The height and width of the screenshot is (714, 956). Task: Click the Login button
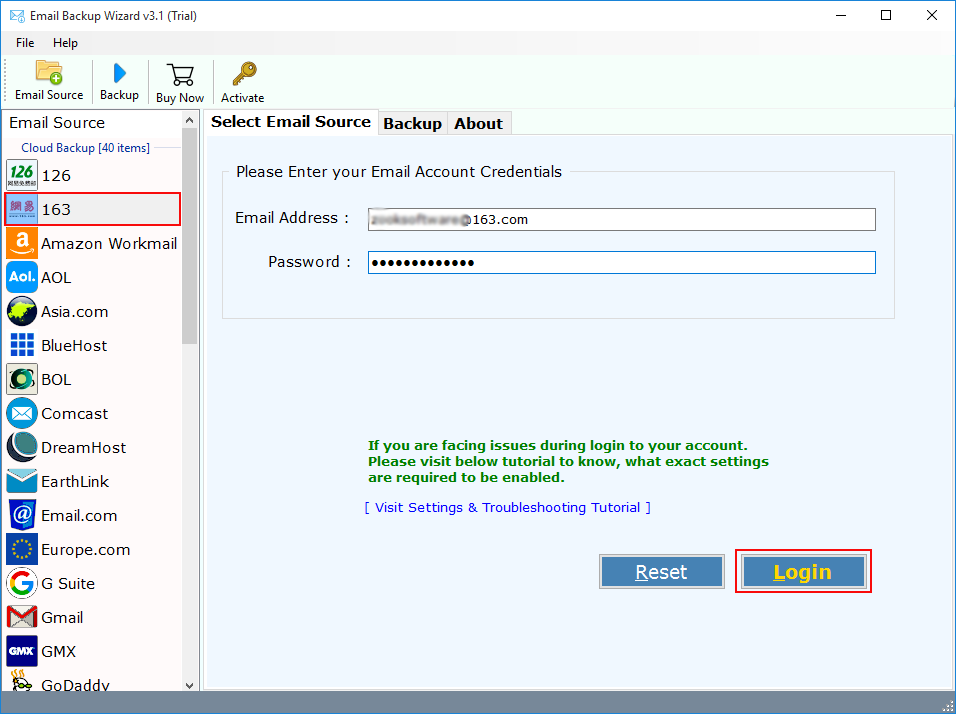point(803,571)
